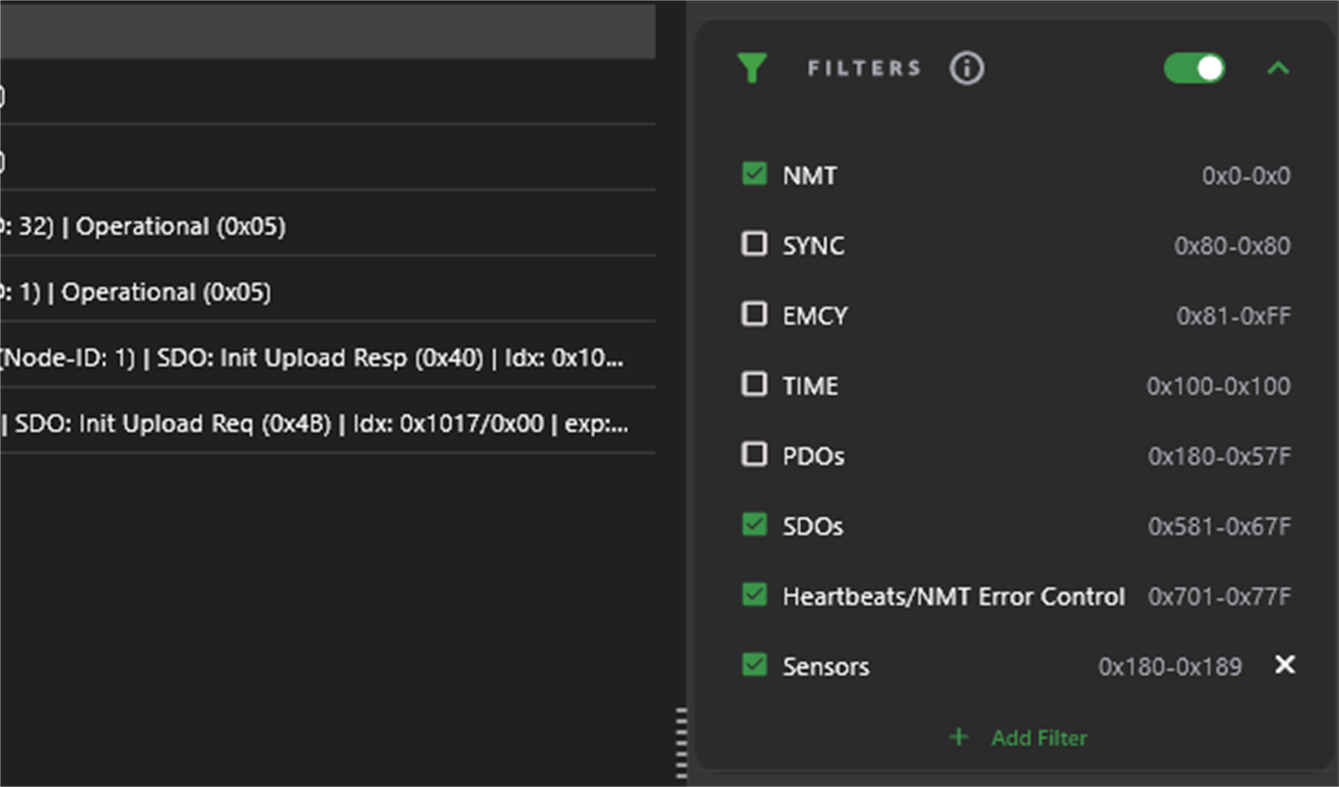Remove the Sensors filter with the X
1339x787 pixels.
(1285, 665)
